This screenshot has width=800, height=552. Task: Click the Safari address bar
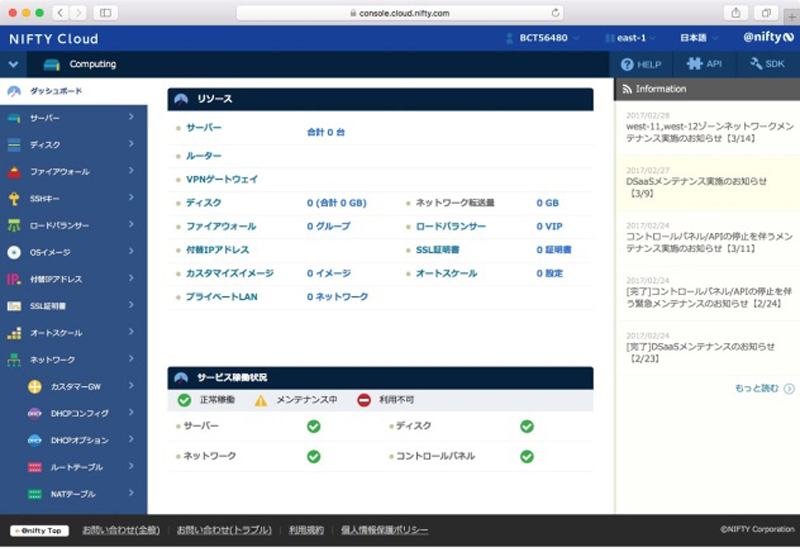pyautogui.click(x=400, y=13)
